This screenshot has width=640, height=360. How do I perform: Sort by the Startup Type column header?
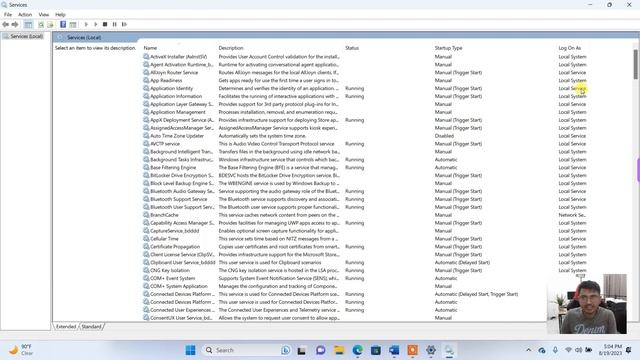(448, 48)
